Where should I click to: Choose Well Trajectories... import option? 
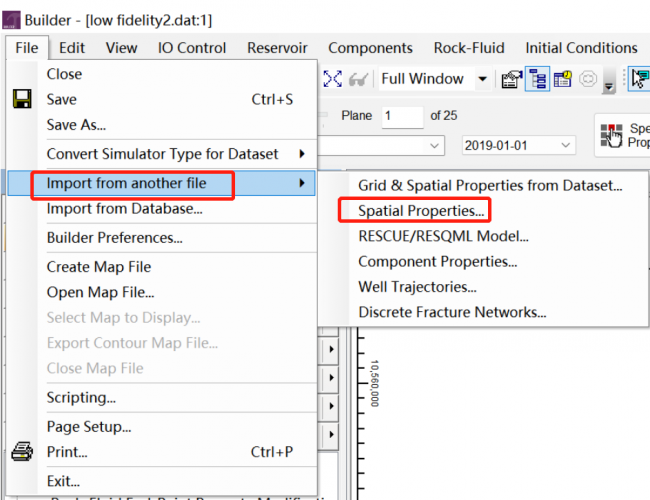(417, 287)
